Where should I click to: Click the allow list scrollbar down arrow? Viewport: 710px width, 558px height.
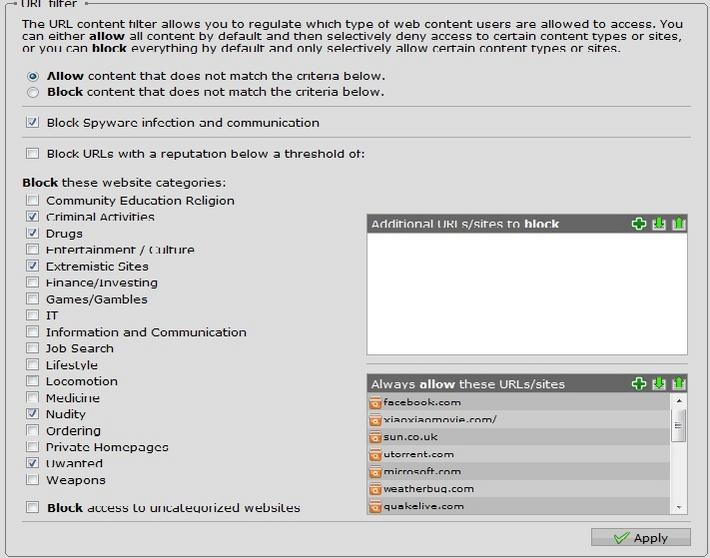click(x=679, y=507)
